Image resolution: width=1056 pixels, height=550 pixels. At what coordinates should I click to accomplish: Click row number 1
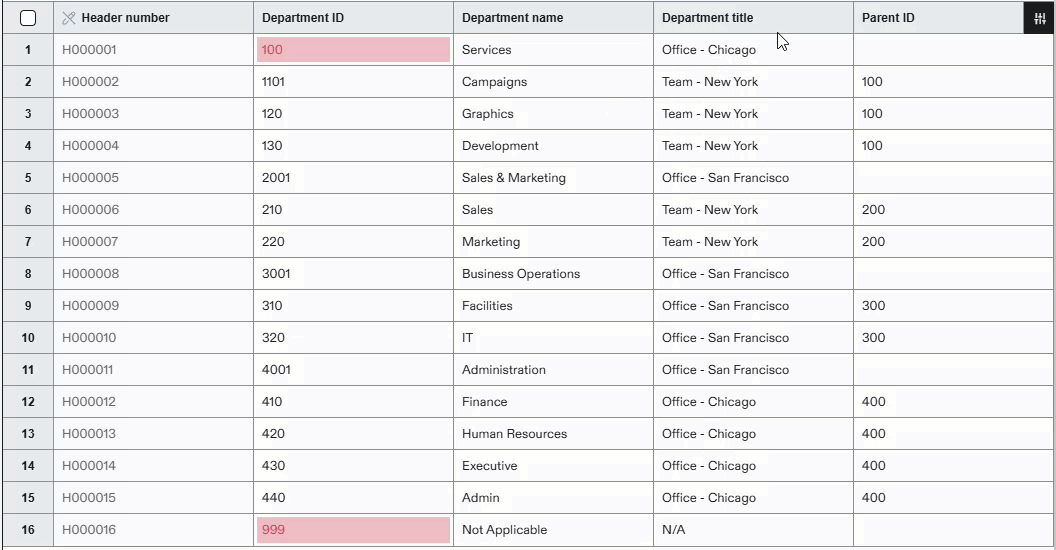[28, 50]
